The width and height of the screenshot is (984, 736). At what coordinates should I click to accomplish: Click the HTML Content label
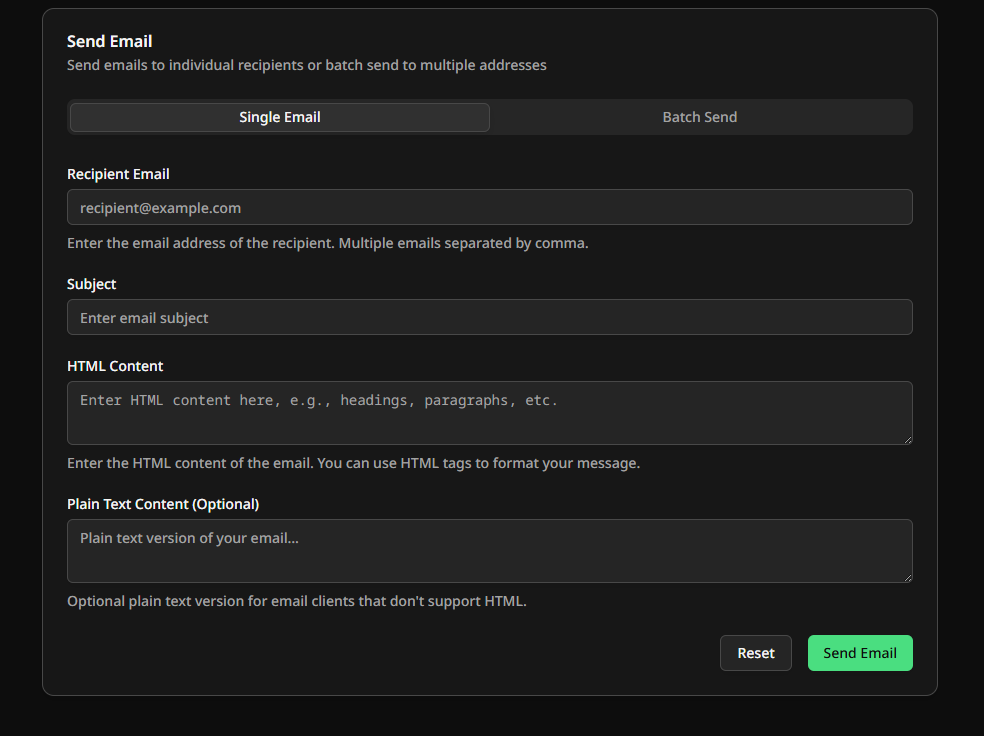coord(115,366)
